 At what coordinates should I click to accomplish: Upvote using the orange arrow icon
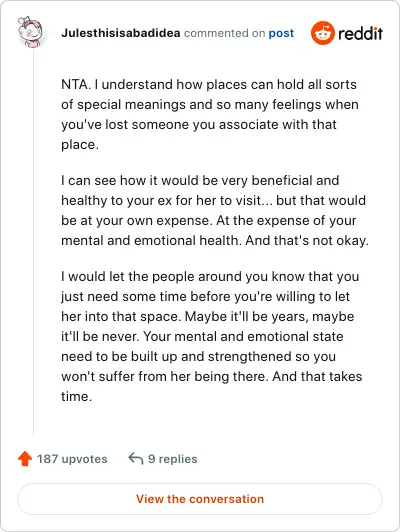point(25,459)
